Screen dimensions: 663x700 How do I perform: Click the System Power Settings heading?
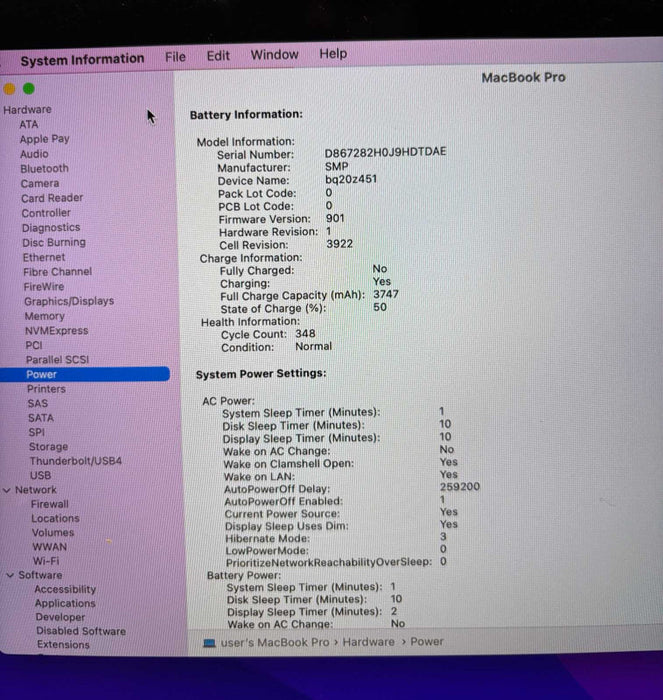tap(261, 374)
